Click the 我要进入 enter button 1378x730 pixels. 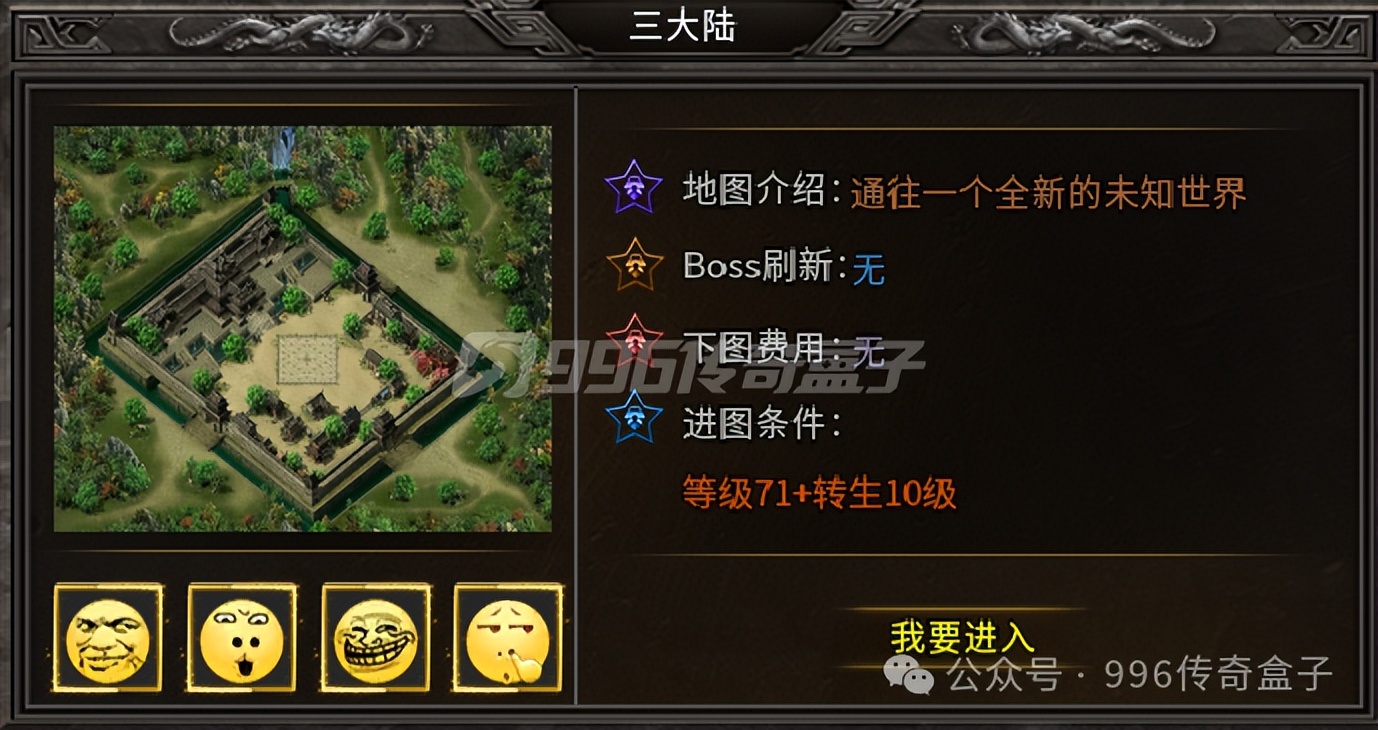click(961, 637)
